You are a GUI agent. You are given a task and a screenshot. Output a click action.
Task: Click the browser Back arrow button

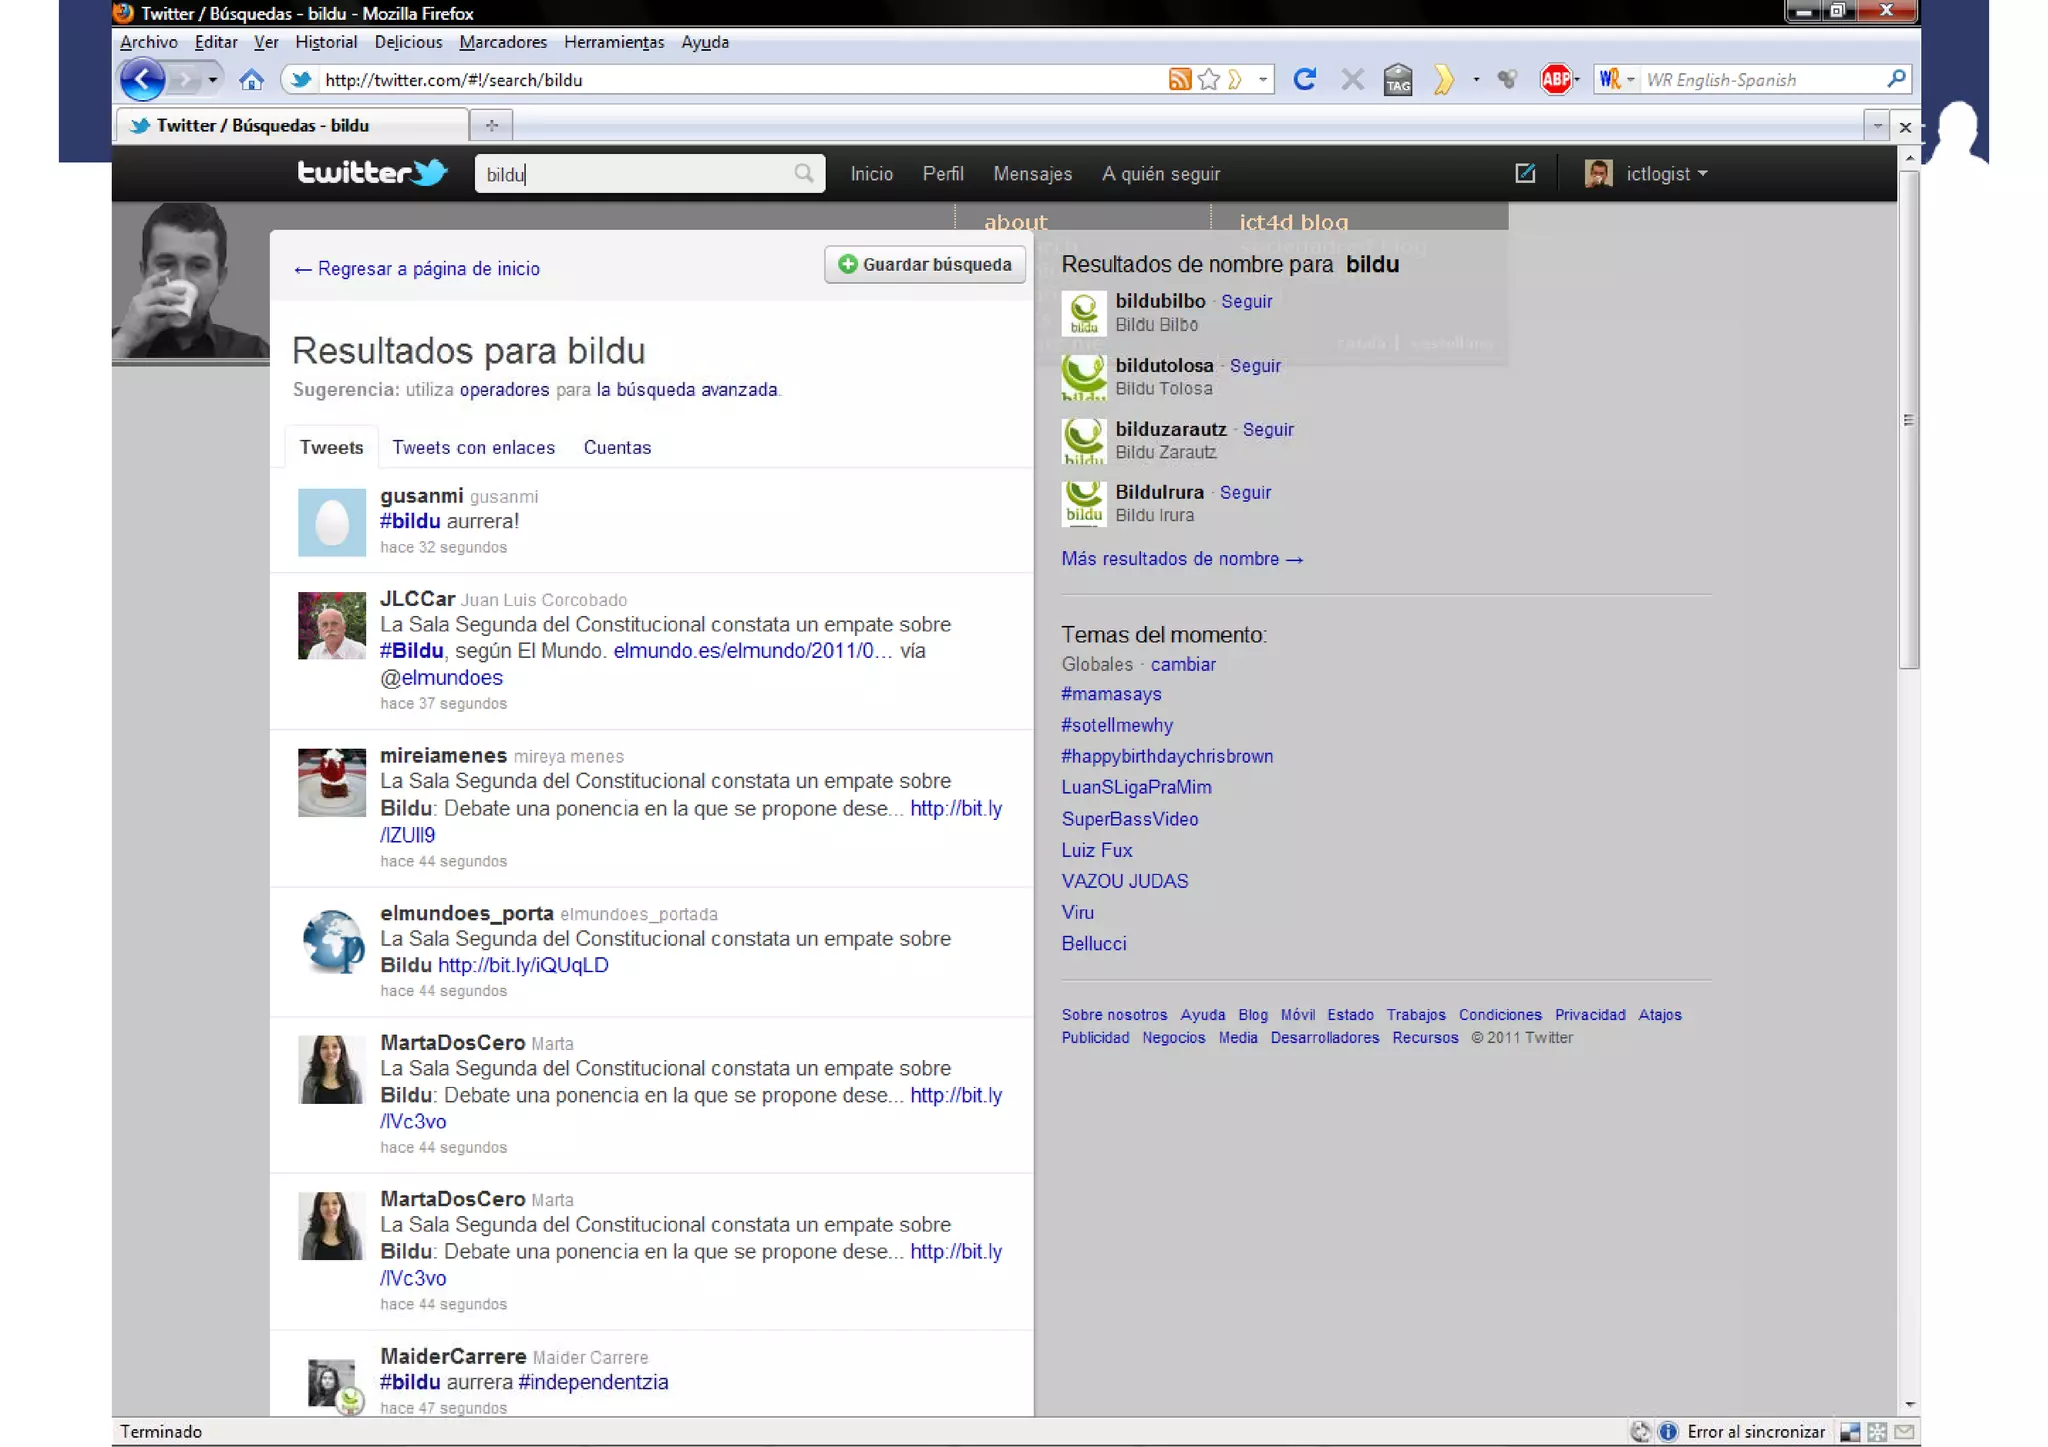coord(142,80)
